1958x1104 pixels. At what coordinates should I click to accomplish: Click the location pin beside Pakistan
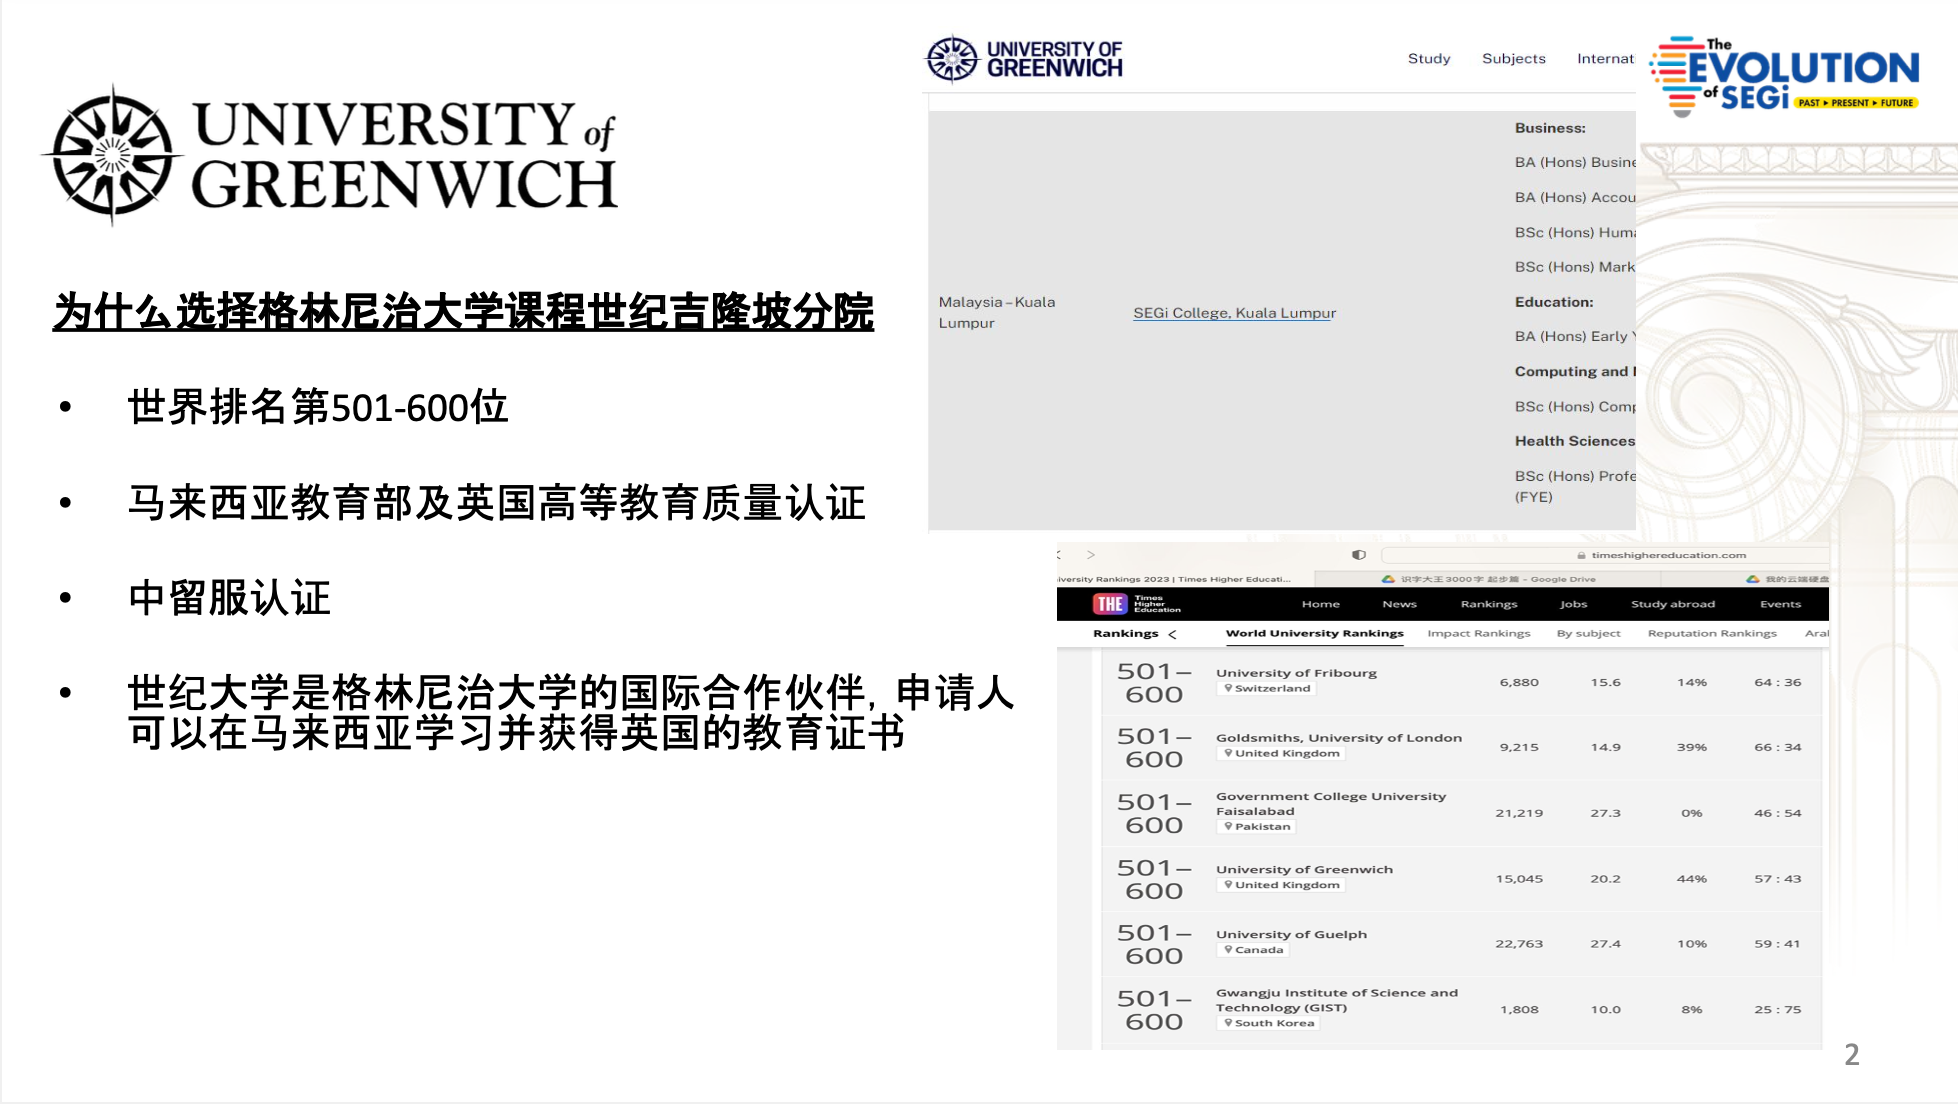point(1228,826)
